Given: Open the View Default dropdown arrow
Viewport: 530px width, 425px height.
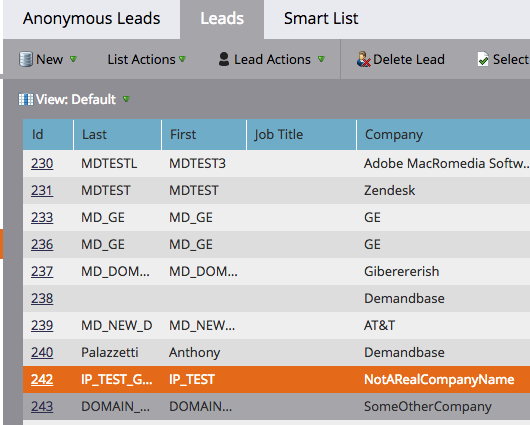Looking at the screenshot, I should pyautogui.click(x=126, y=99).
